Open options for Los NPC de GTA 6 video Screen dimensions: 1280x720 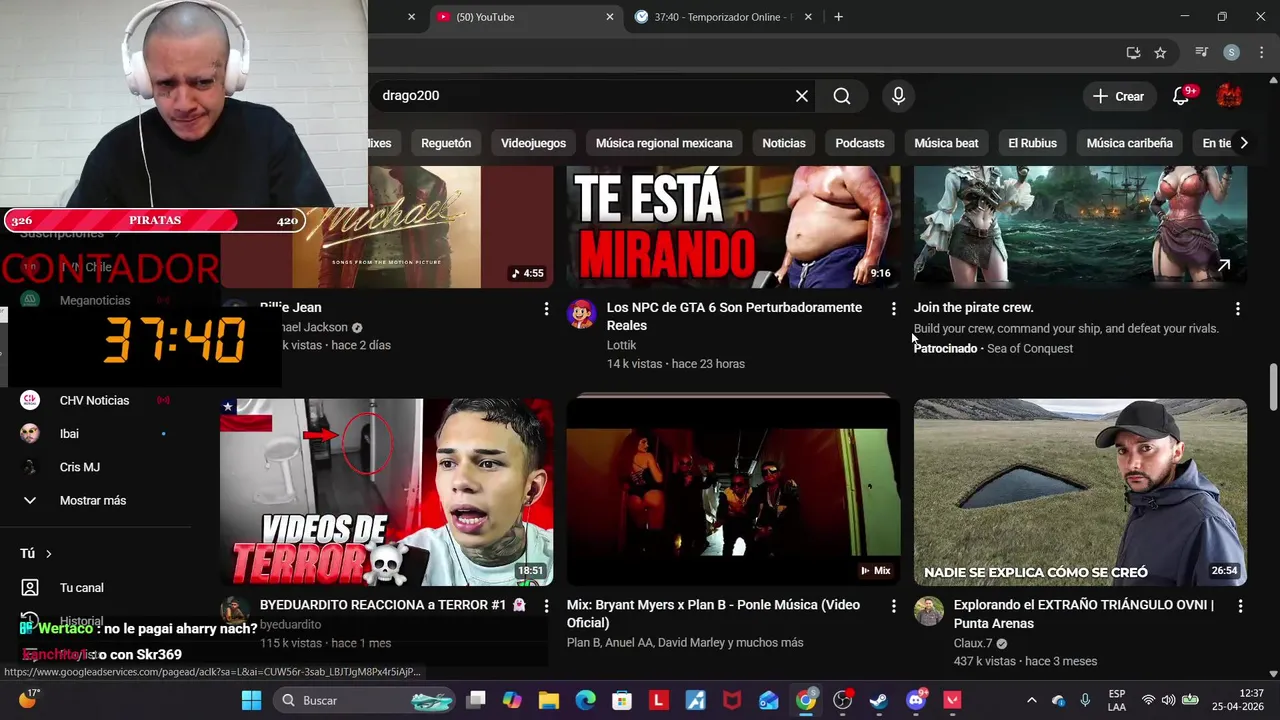[x=893, y=309]
